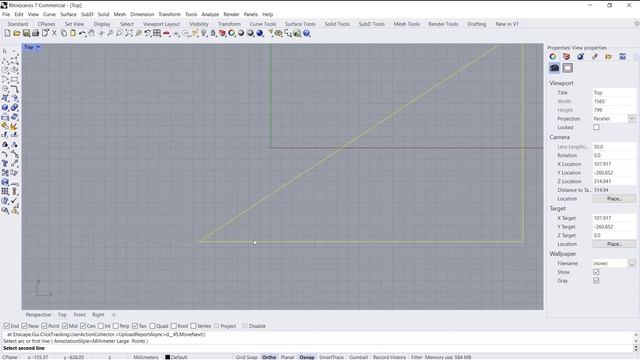This screenshot has width=640, height=360.
Task: Create a new file with the New icon
Action: [x=7, y=33]
